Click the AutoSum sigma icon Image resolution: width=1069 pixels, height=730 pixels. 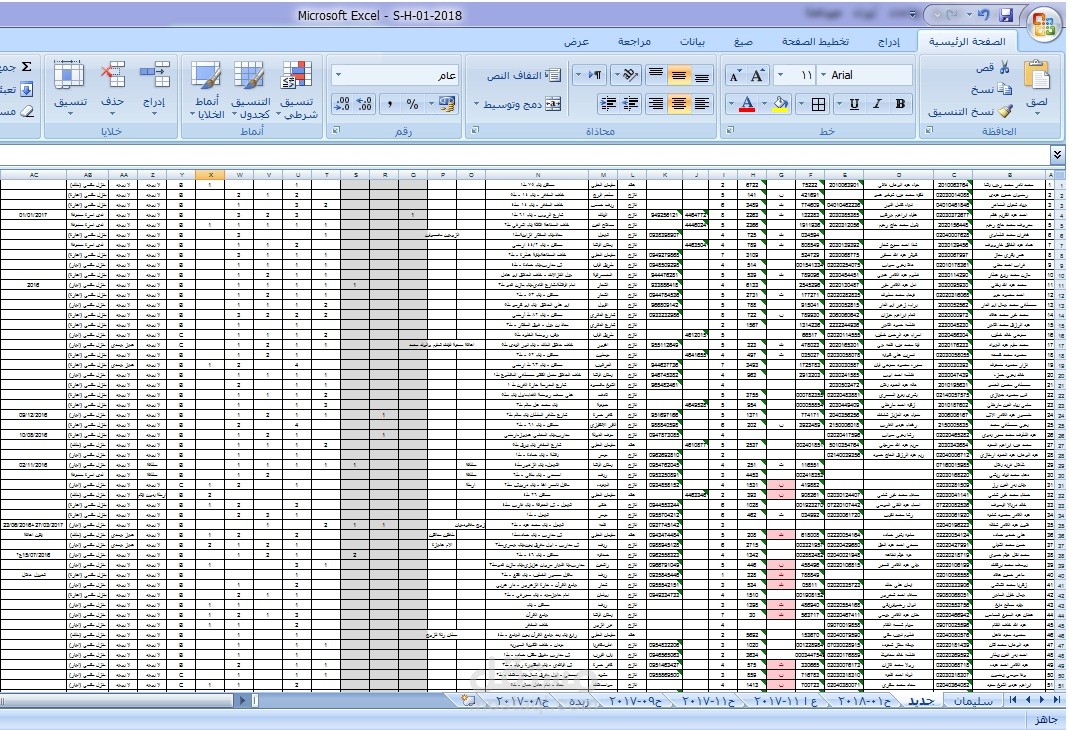(x=27, y=67)
